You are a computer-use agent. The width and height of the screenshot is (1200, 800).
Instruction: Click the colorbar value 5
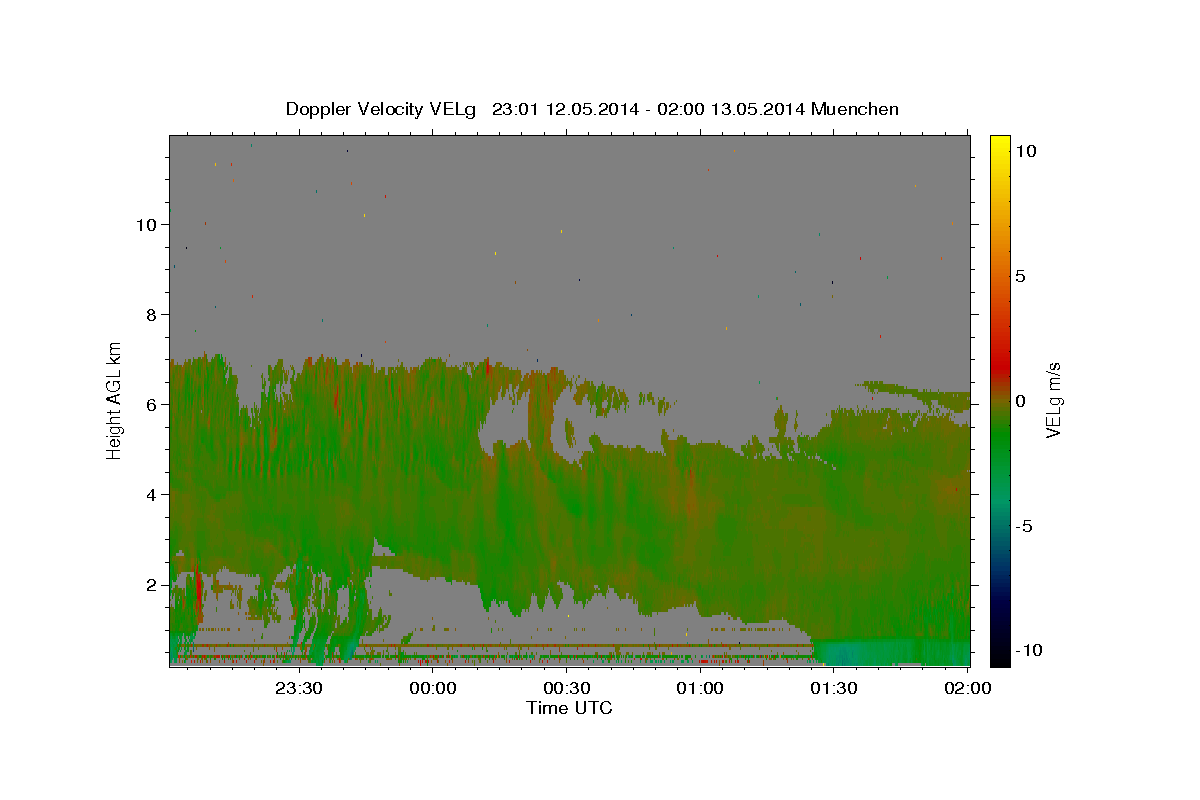tap(1020, 276)
